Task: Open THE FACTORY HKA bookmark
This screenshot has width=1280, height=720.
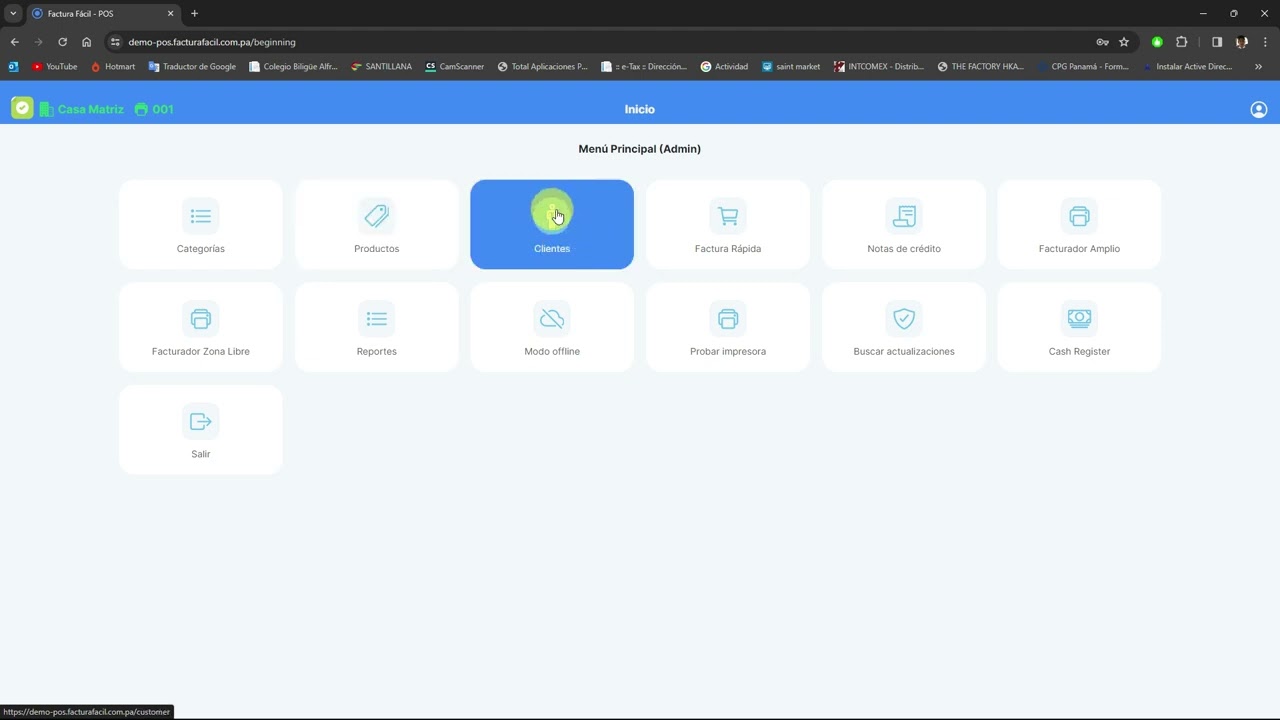Action: tap(981, 67)
